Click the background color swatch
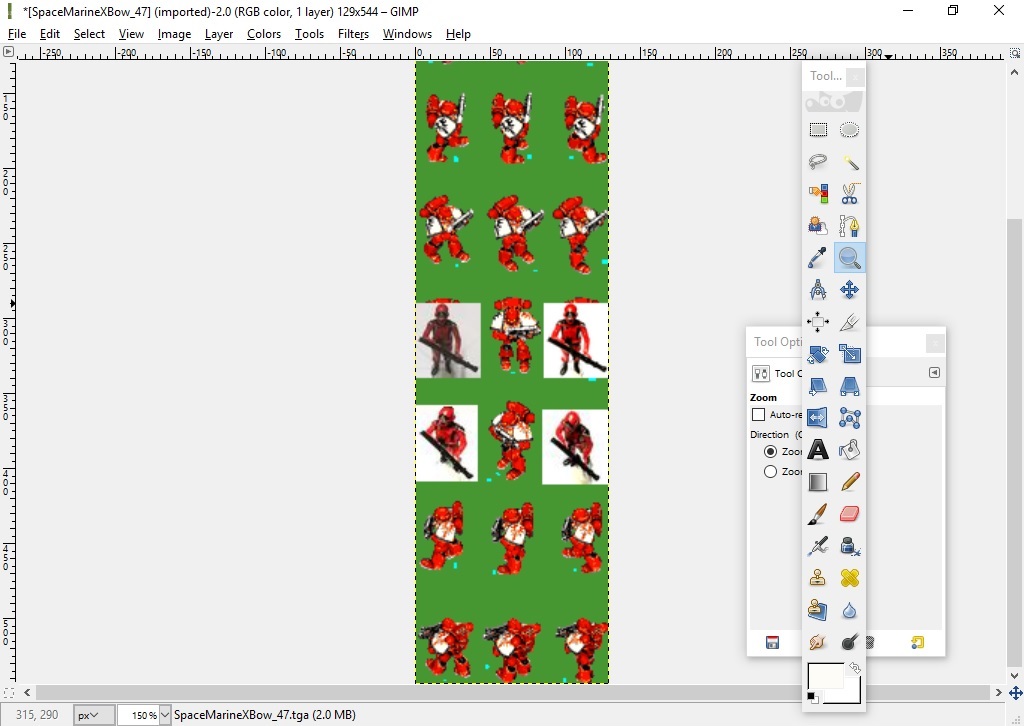The width and height of the screenshot is (1024, 726). click(852, 695)
